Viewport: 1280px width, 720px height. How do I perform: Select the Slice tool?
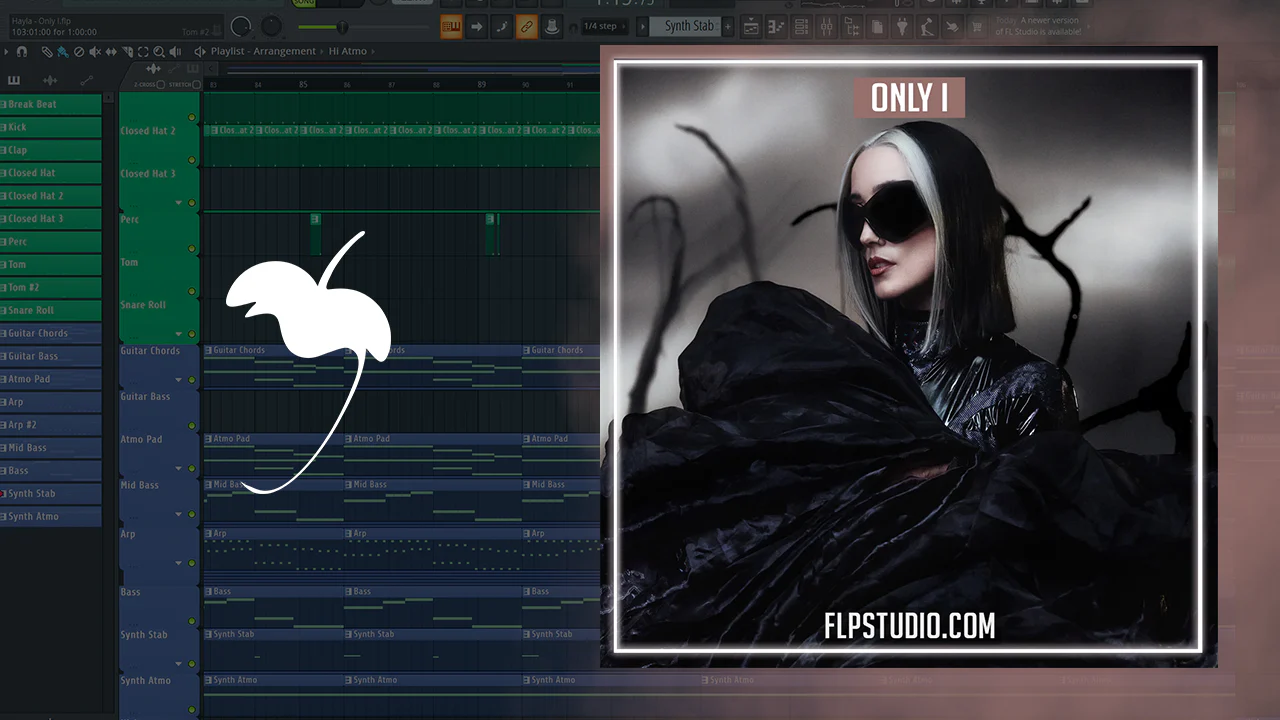click(127, 51)
